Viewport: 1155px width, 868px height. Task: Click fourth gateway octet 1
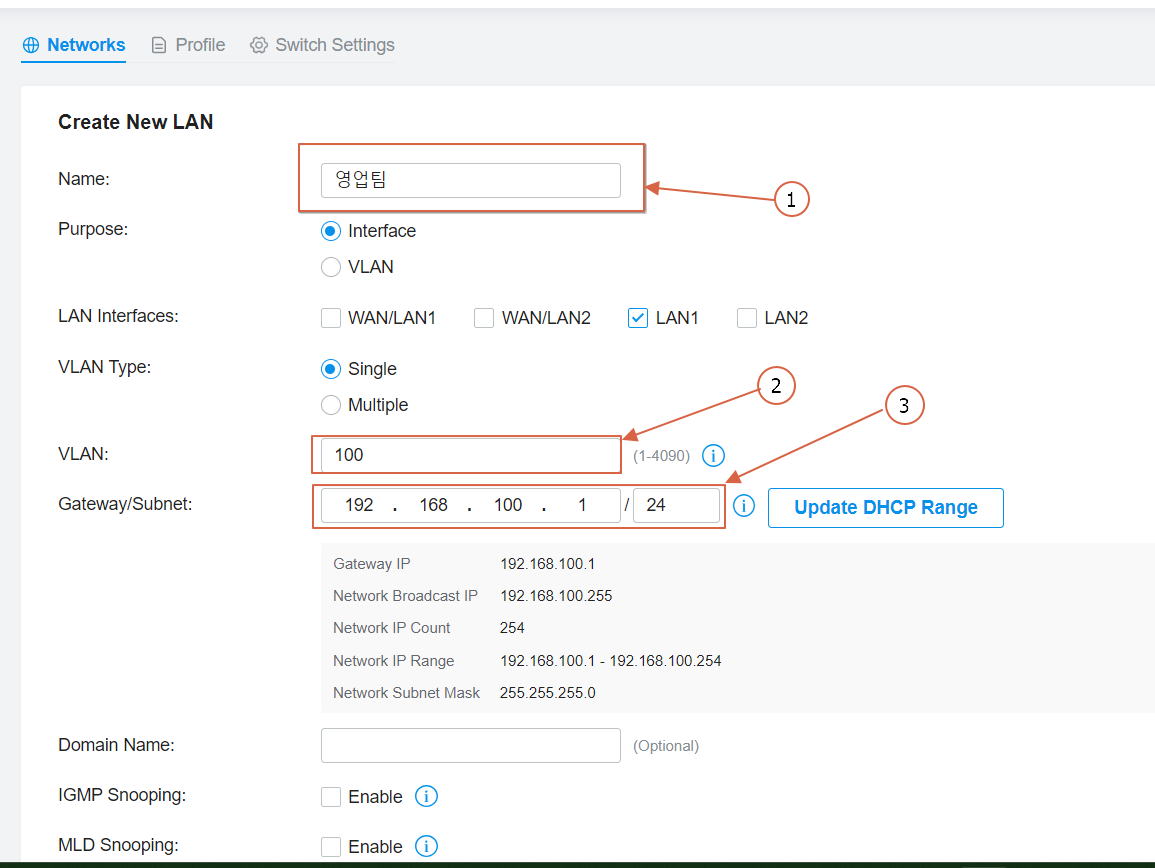(582, 505)
